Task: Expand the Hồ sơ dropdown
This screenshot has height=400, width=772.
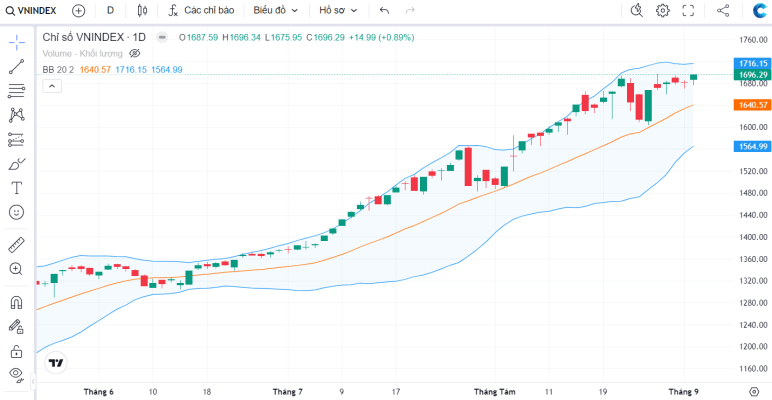Action: coord(338,10)
